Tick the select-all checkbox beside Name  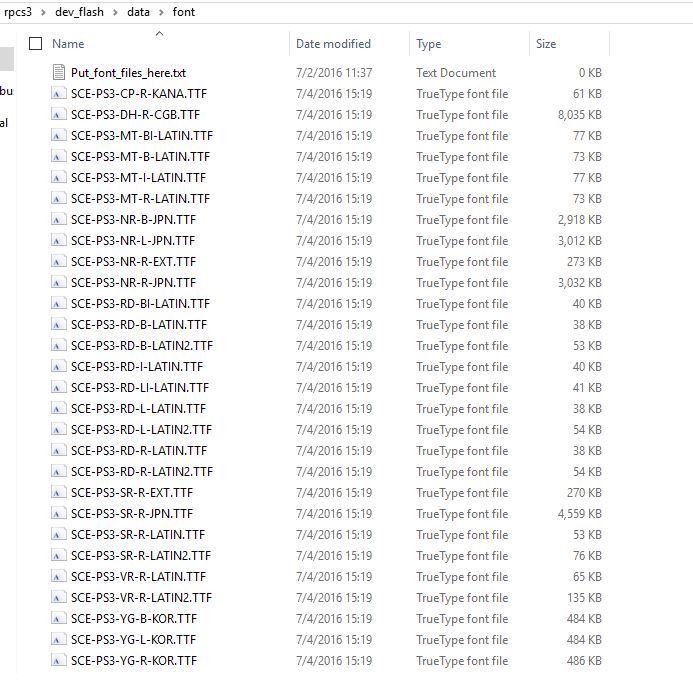pyautogui.click(x=35, y=44)
